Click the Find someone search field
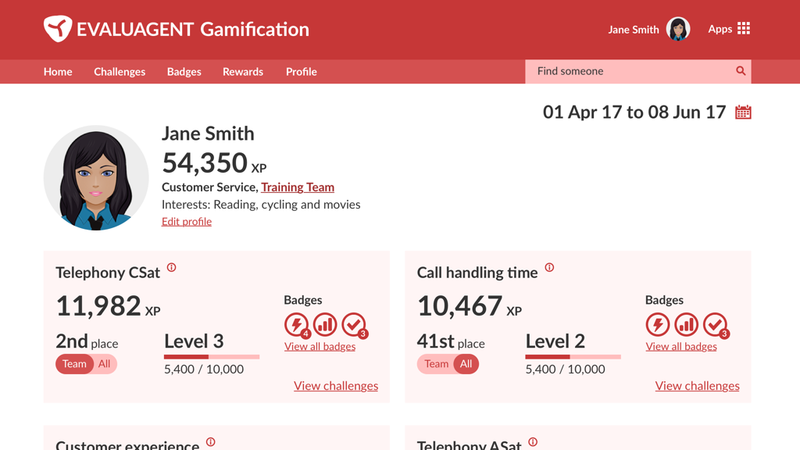The width and height of the screenshot is (800, 450). pos(638,71)
